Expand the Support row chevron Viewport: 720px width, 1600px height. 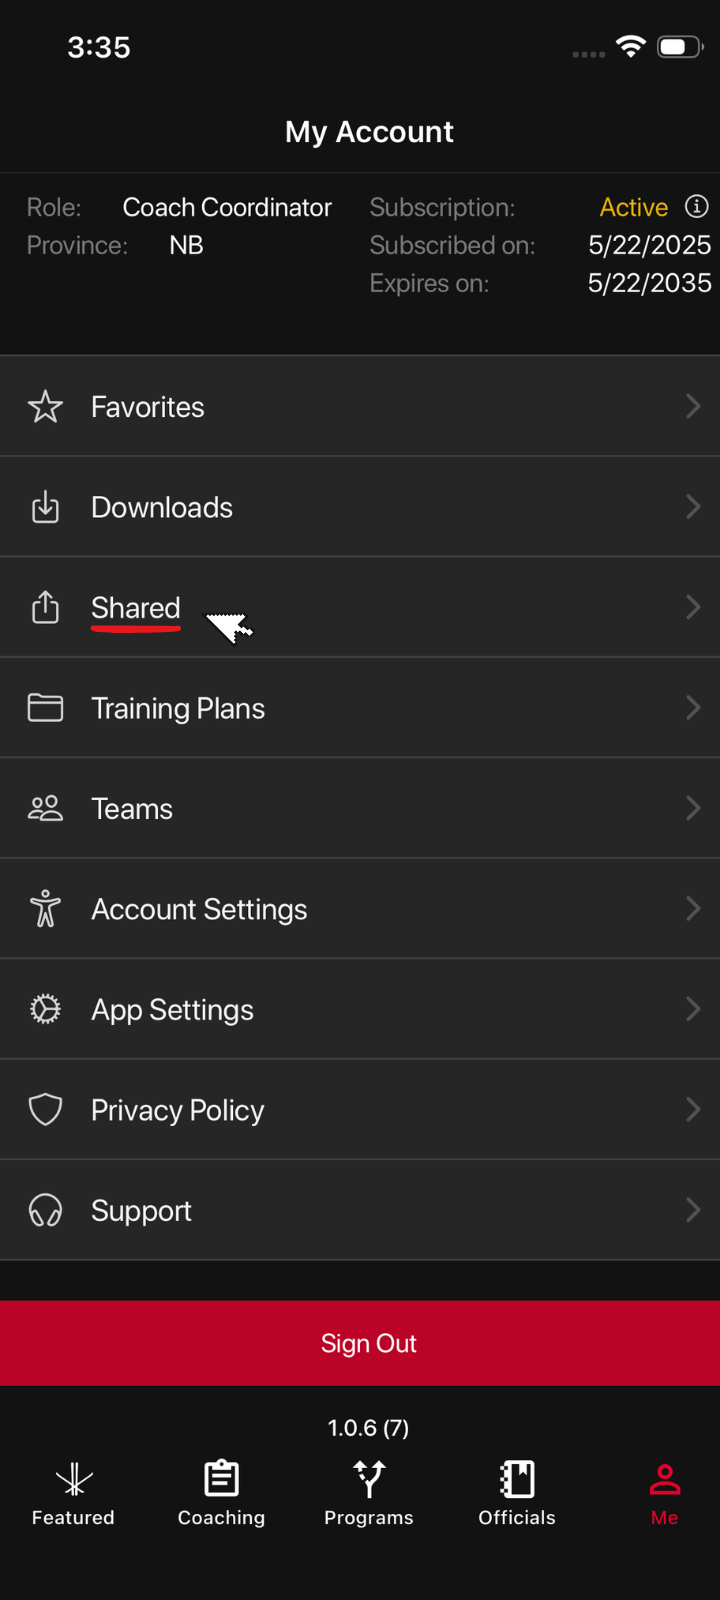(x=694, y=1210)
